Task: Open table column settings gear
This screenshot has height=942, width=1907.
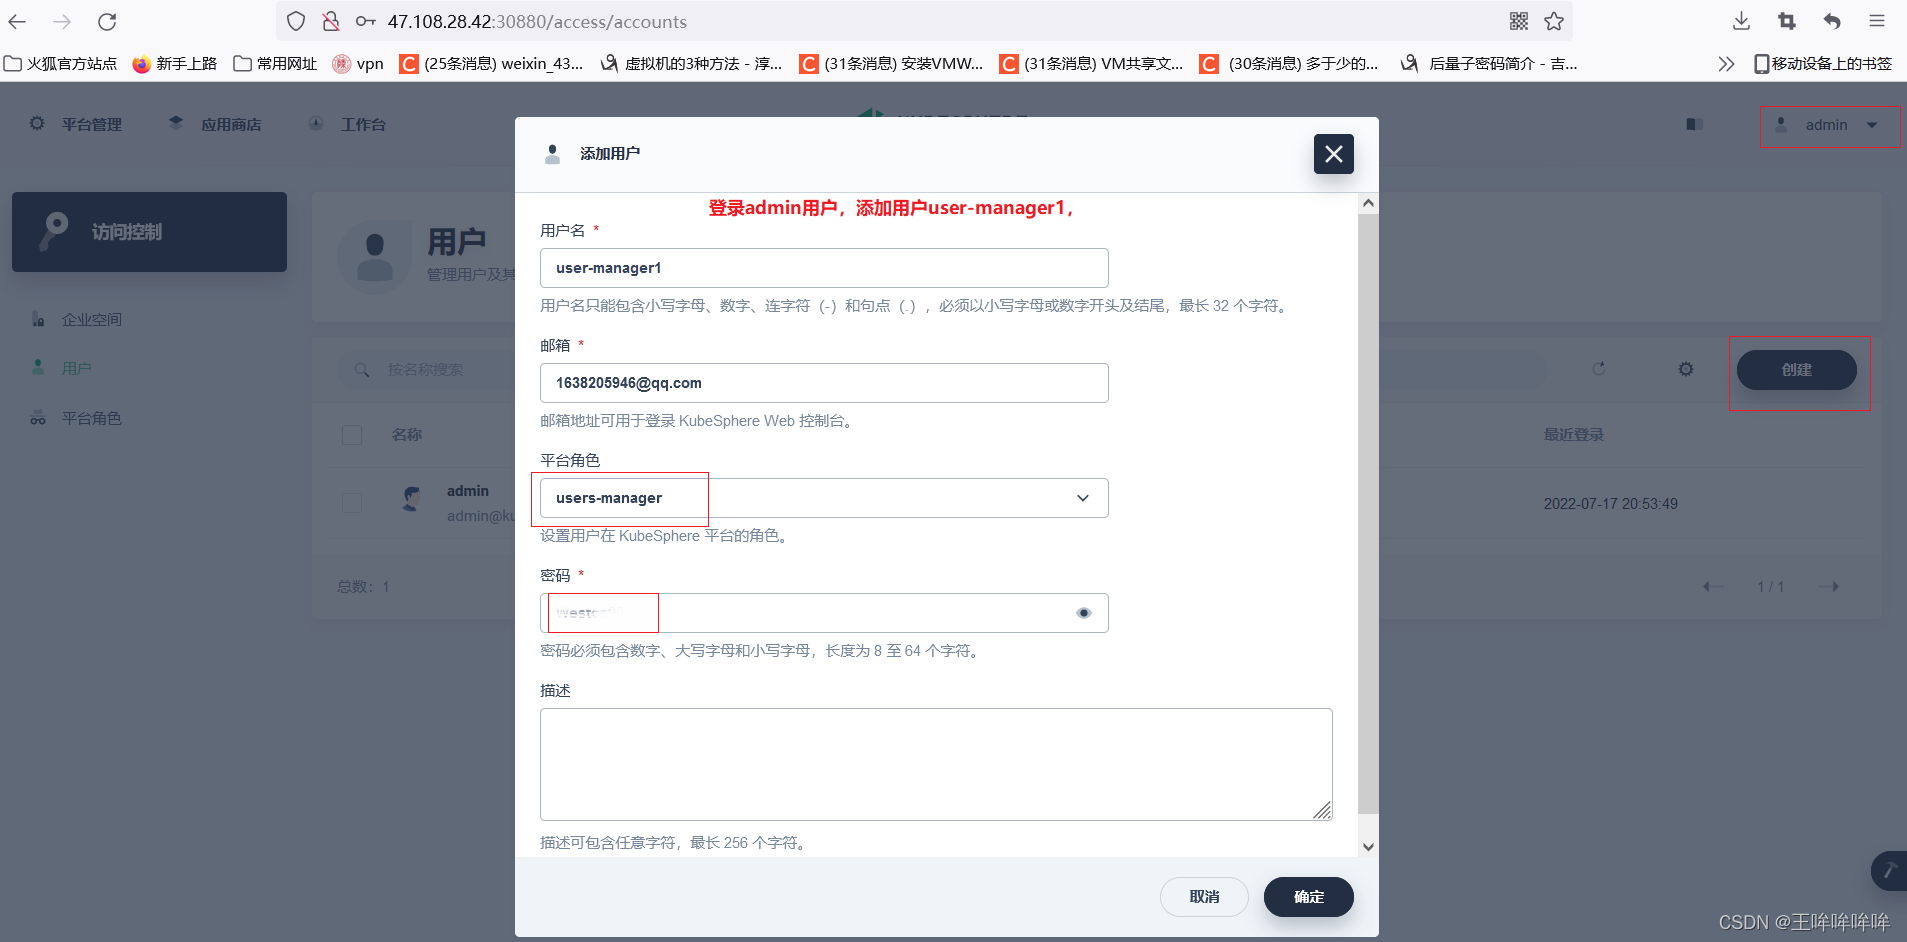Action: point(1686,369)
